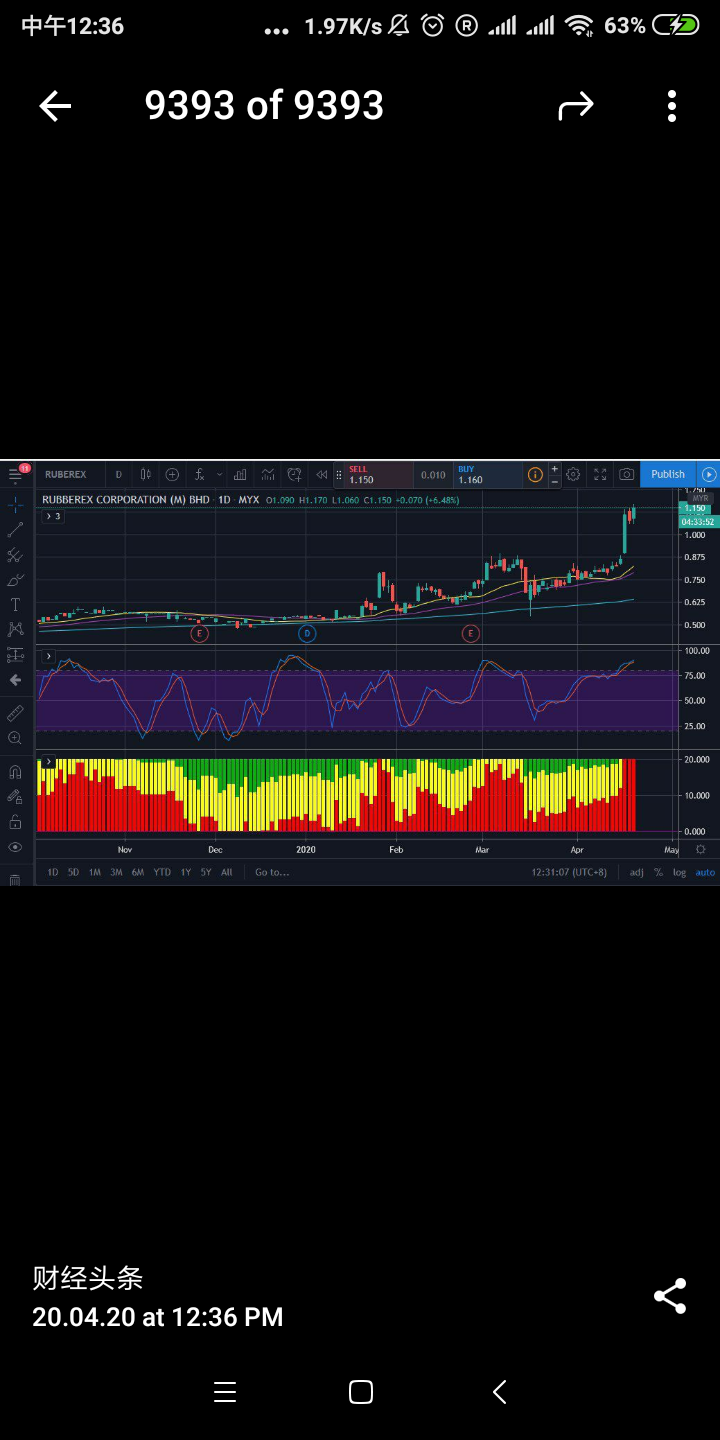
Task: Click the blue D dividend marker
Action: click(x=307, y=633)
